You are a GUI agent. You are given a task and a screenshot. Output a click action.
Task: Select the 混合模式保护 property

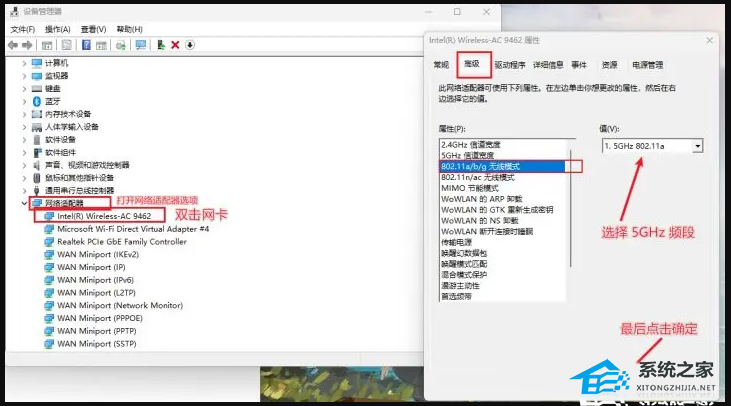tap(464, 275)
